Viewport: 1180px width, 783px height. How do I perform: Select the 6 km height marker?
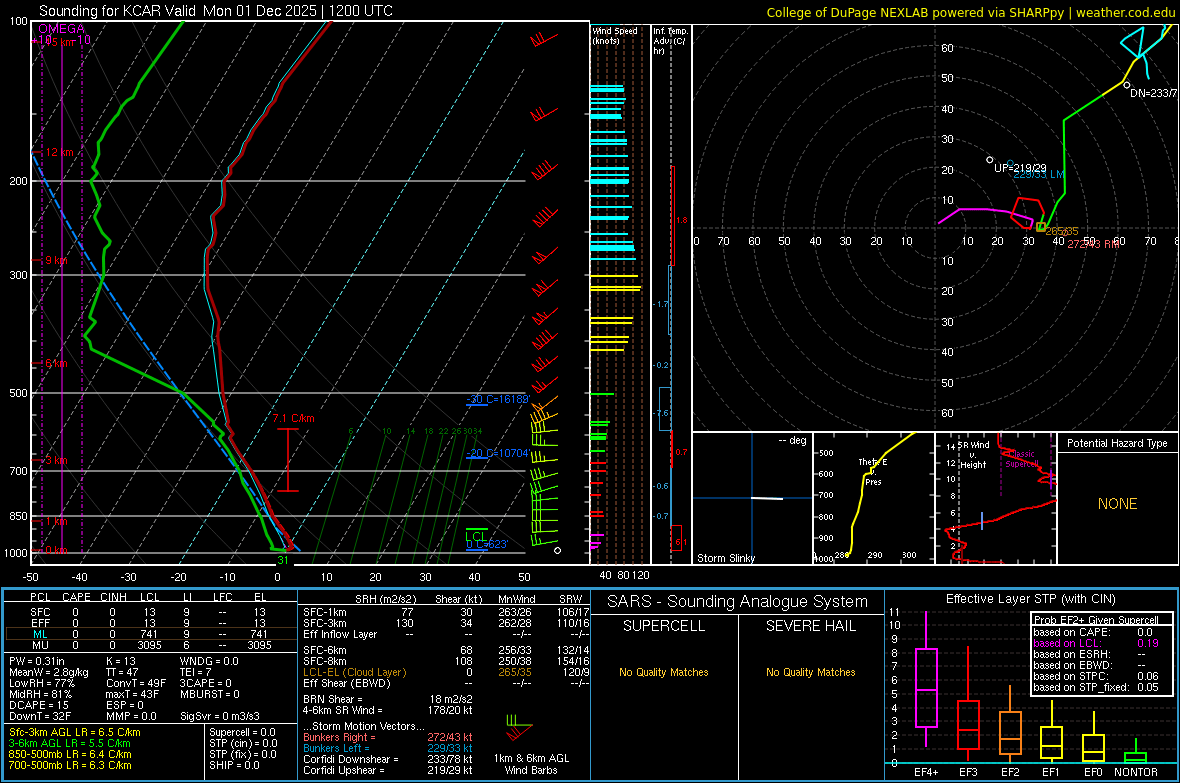pos(56,364)
